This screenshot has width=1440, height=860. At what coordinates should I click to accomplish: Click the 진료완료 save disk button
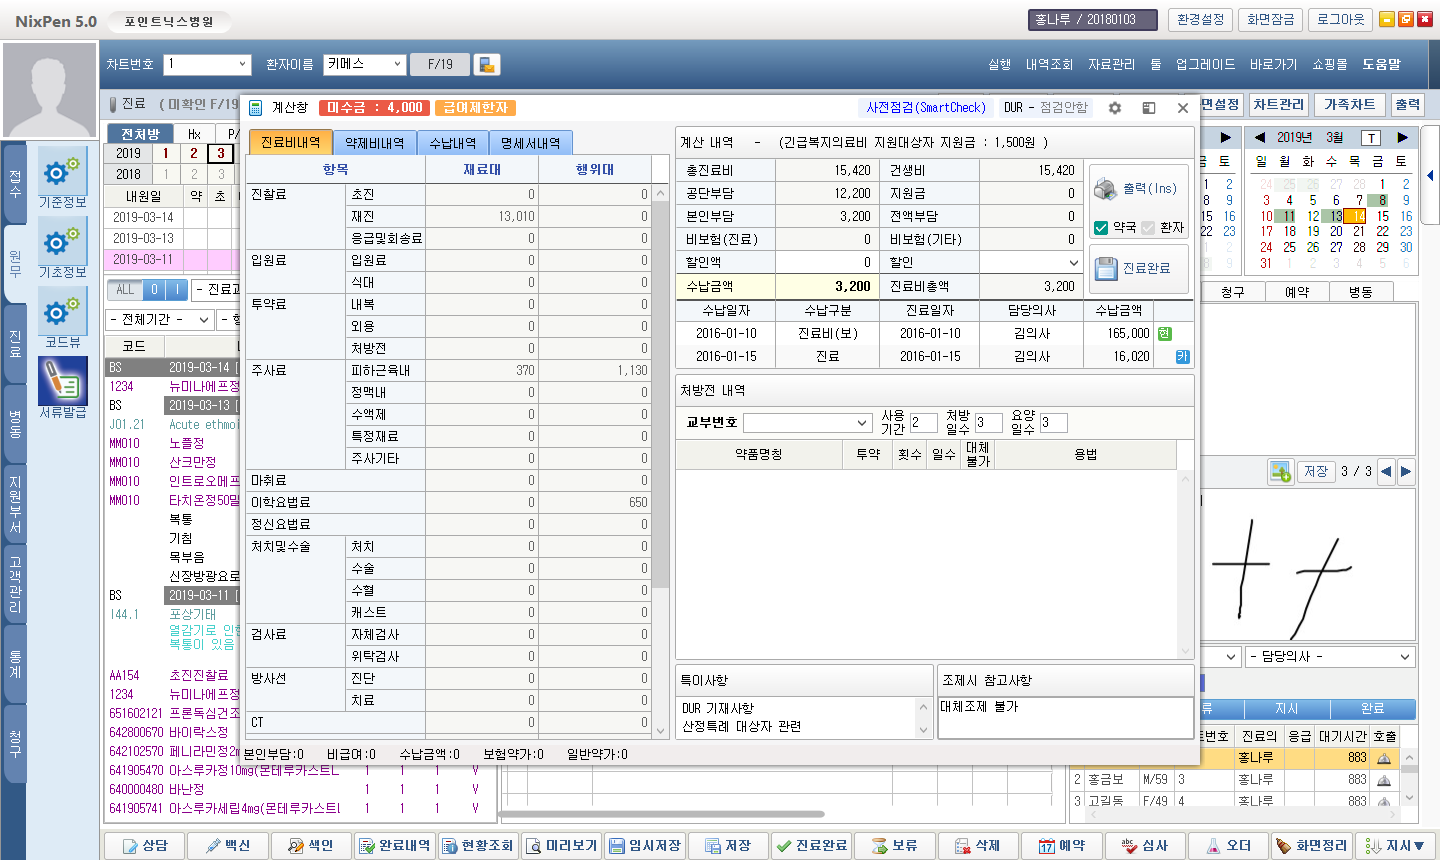coord(1138,268)
